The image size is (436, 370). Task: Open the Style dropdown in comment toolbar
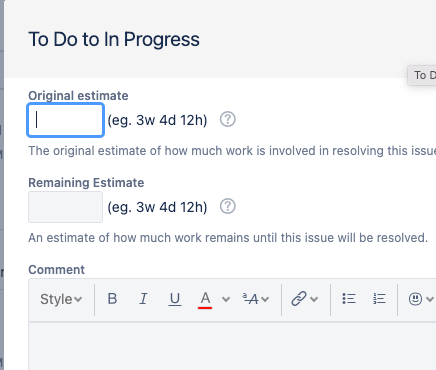(61, 299)
